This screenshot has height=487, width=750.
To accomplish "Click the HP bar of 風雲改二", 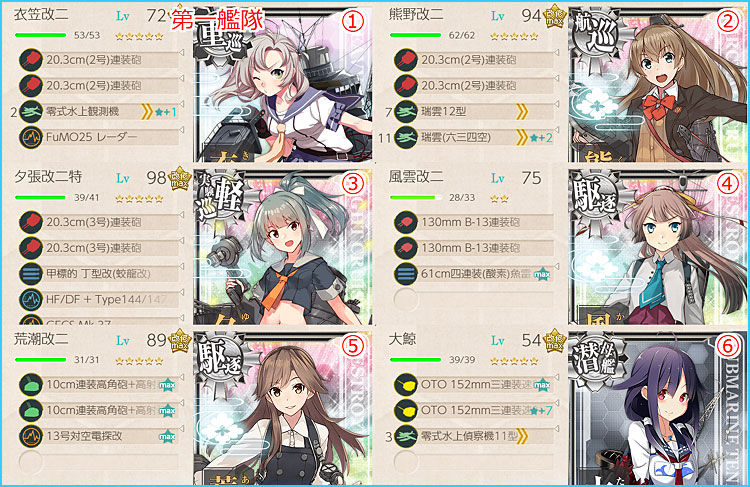I will (x=416, y=198).
